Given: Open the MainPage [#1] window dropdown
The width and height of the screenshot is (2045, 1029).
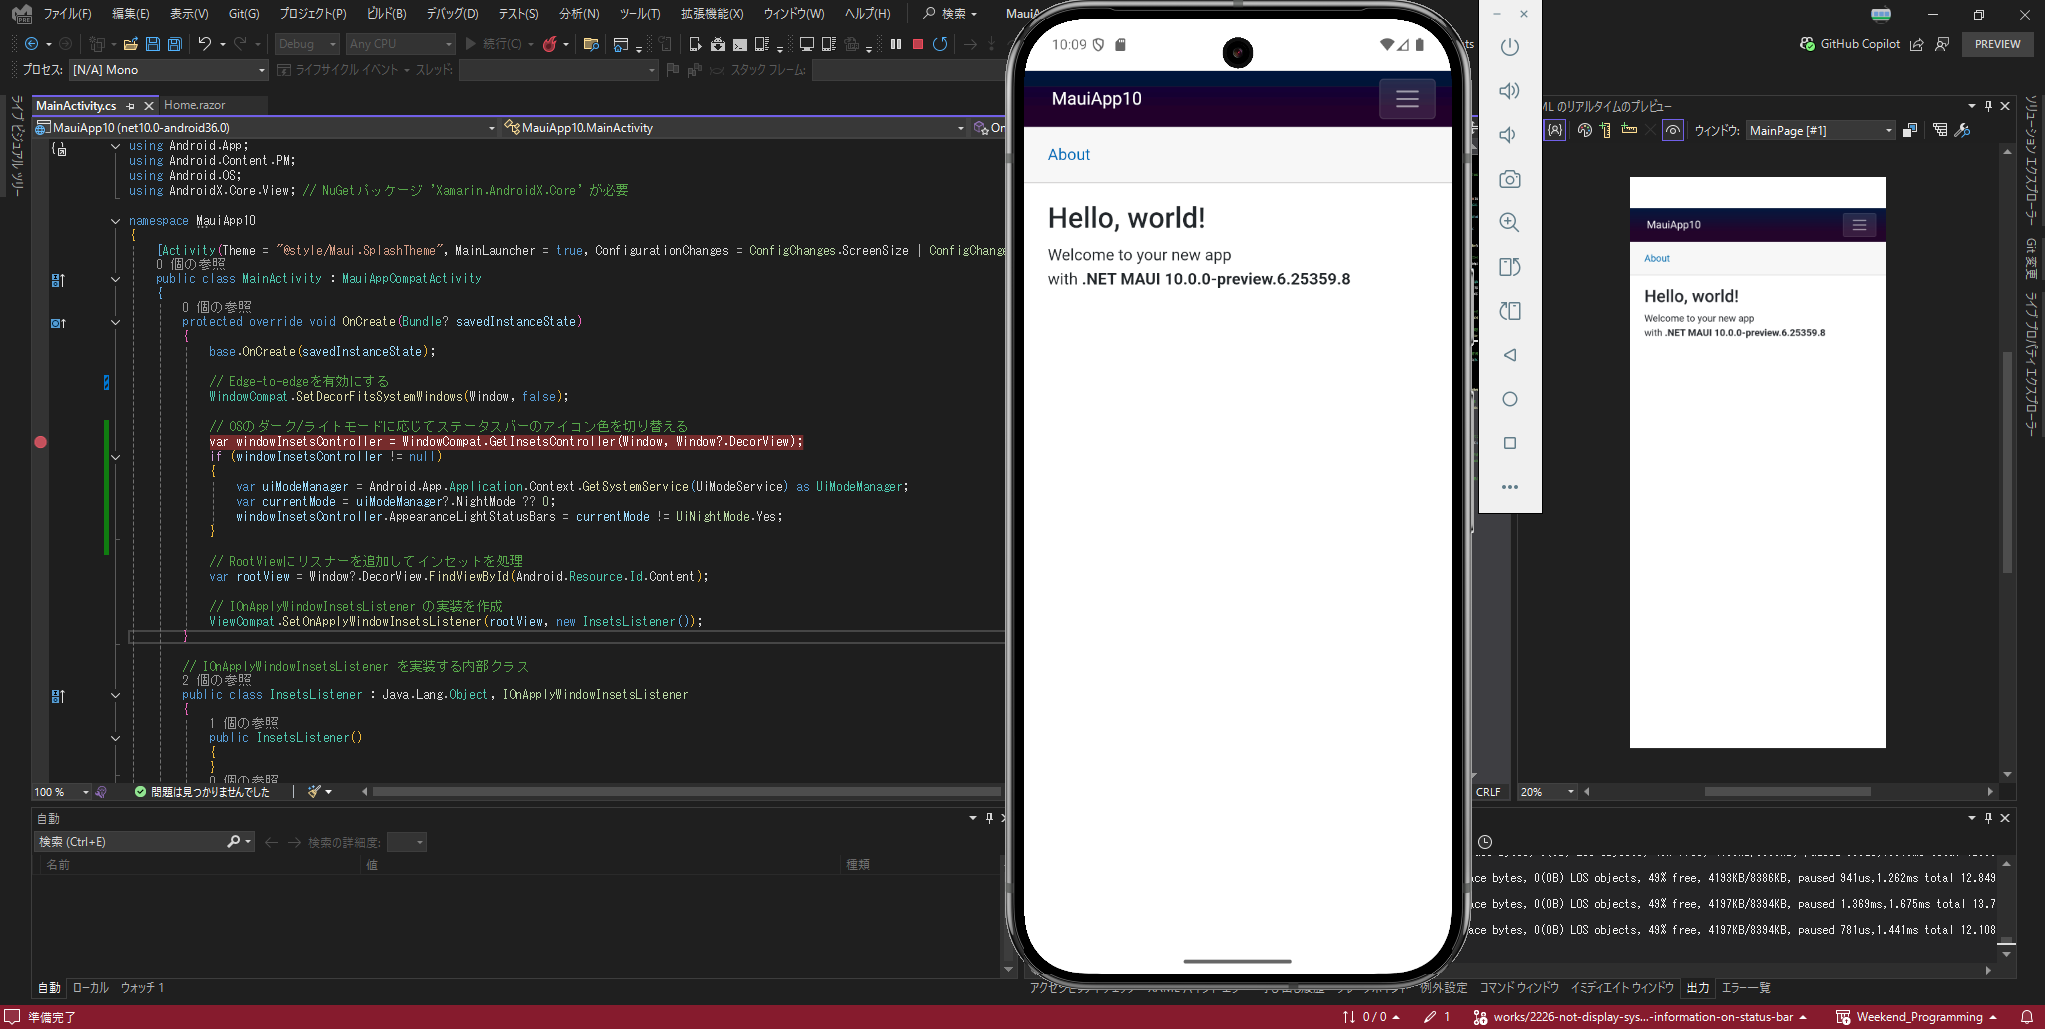Looking at the screenshot, I should coord(1821,130).
